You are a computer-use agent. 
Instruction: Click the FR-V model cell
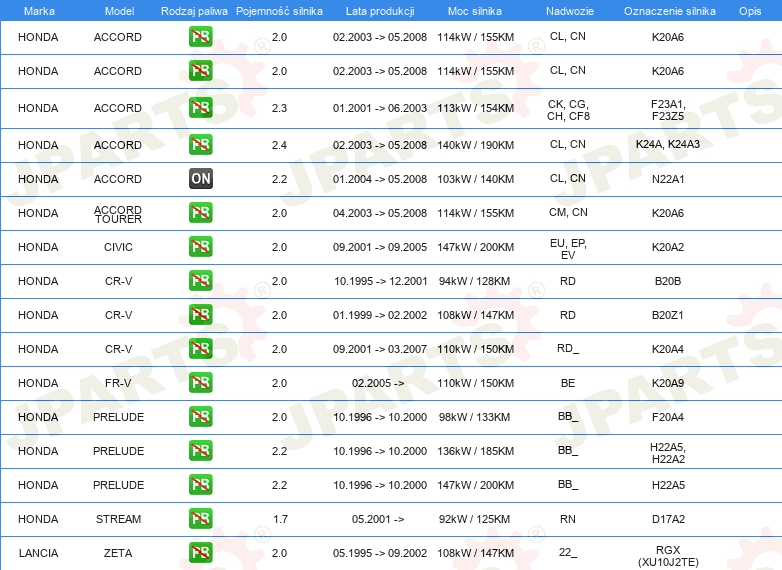[118, 383]
